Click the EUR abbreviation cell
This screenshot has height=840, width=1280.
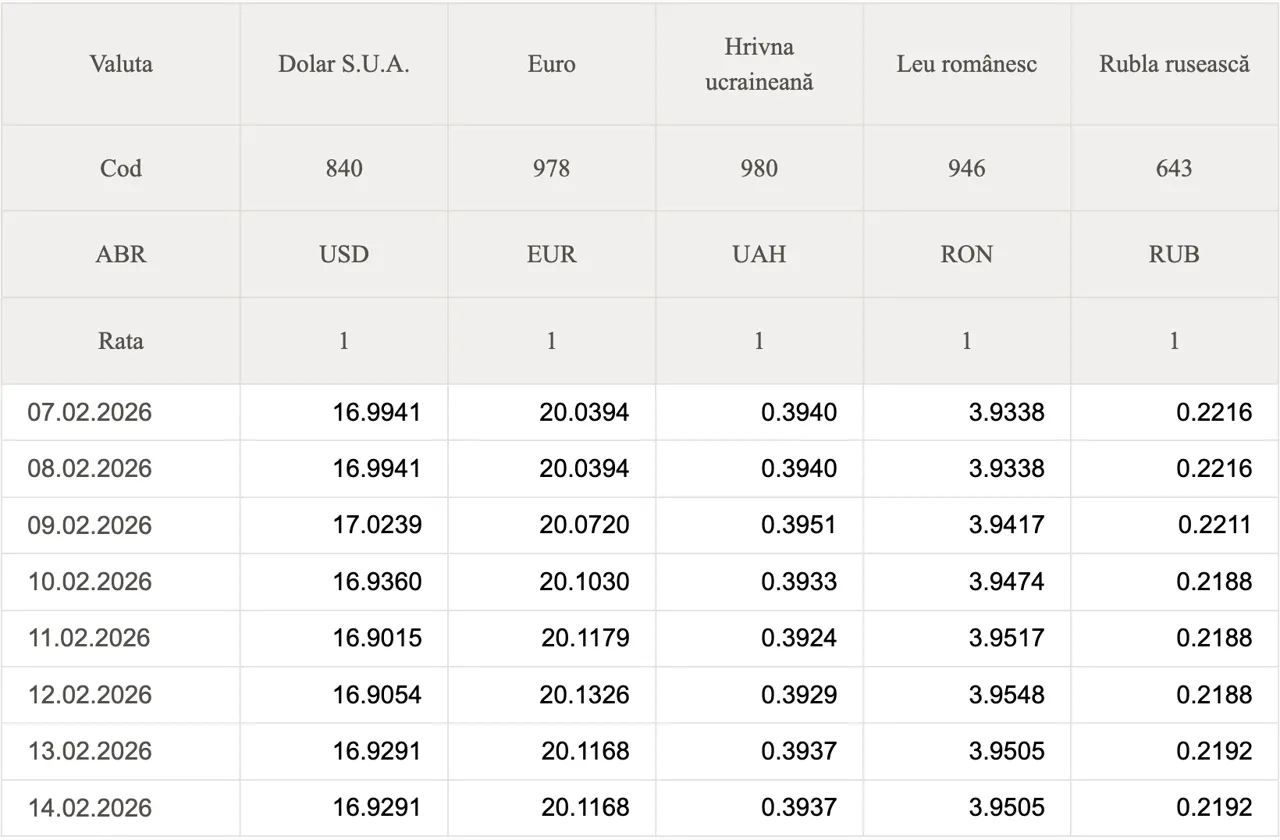coord(551,254)
